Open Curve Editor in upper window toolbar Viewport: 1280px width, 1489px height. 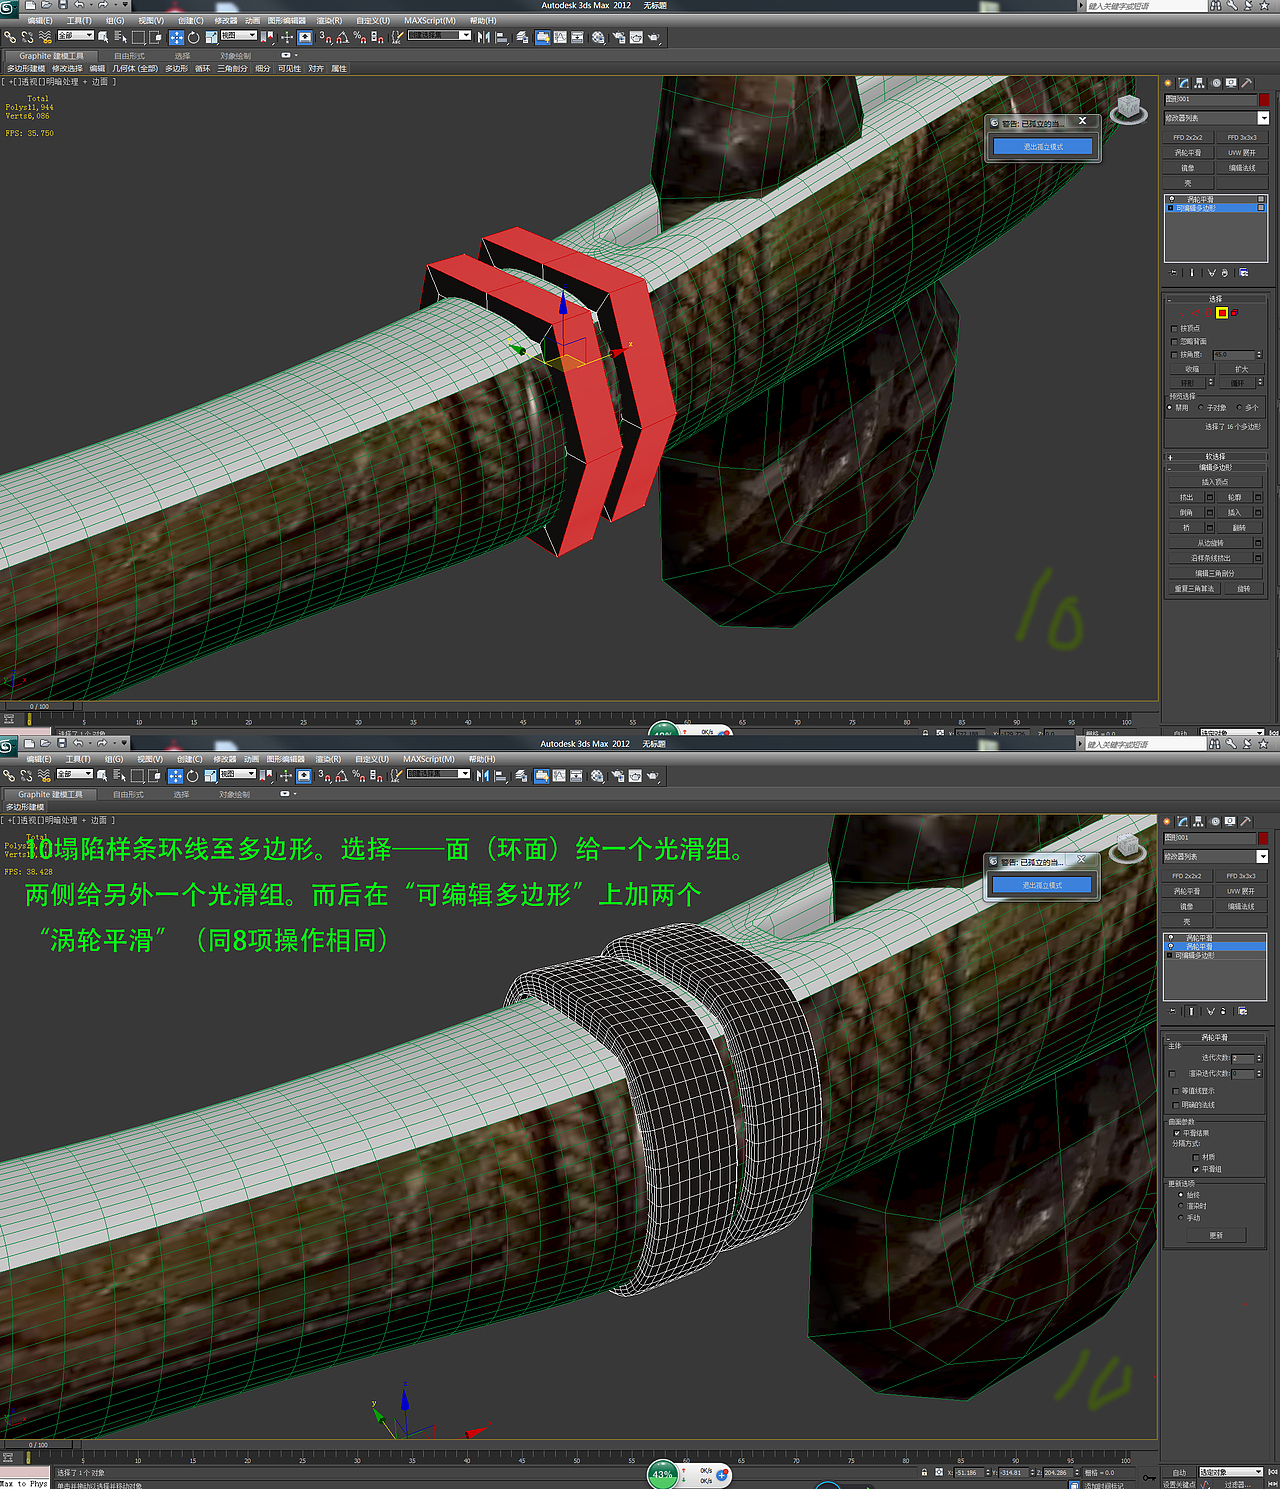(561, 37)
